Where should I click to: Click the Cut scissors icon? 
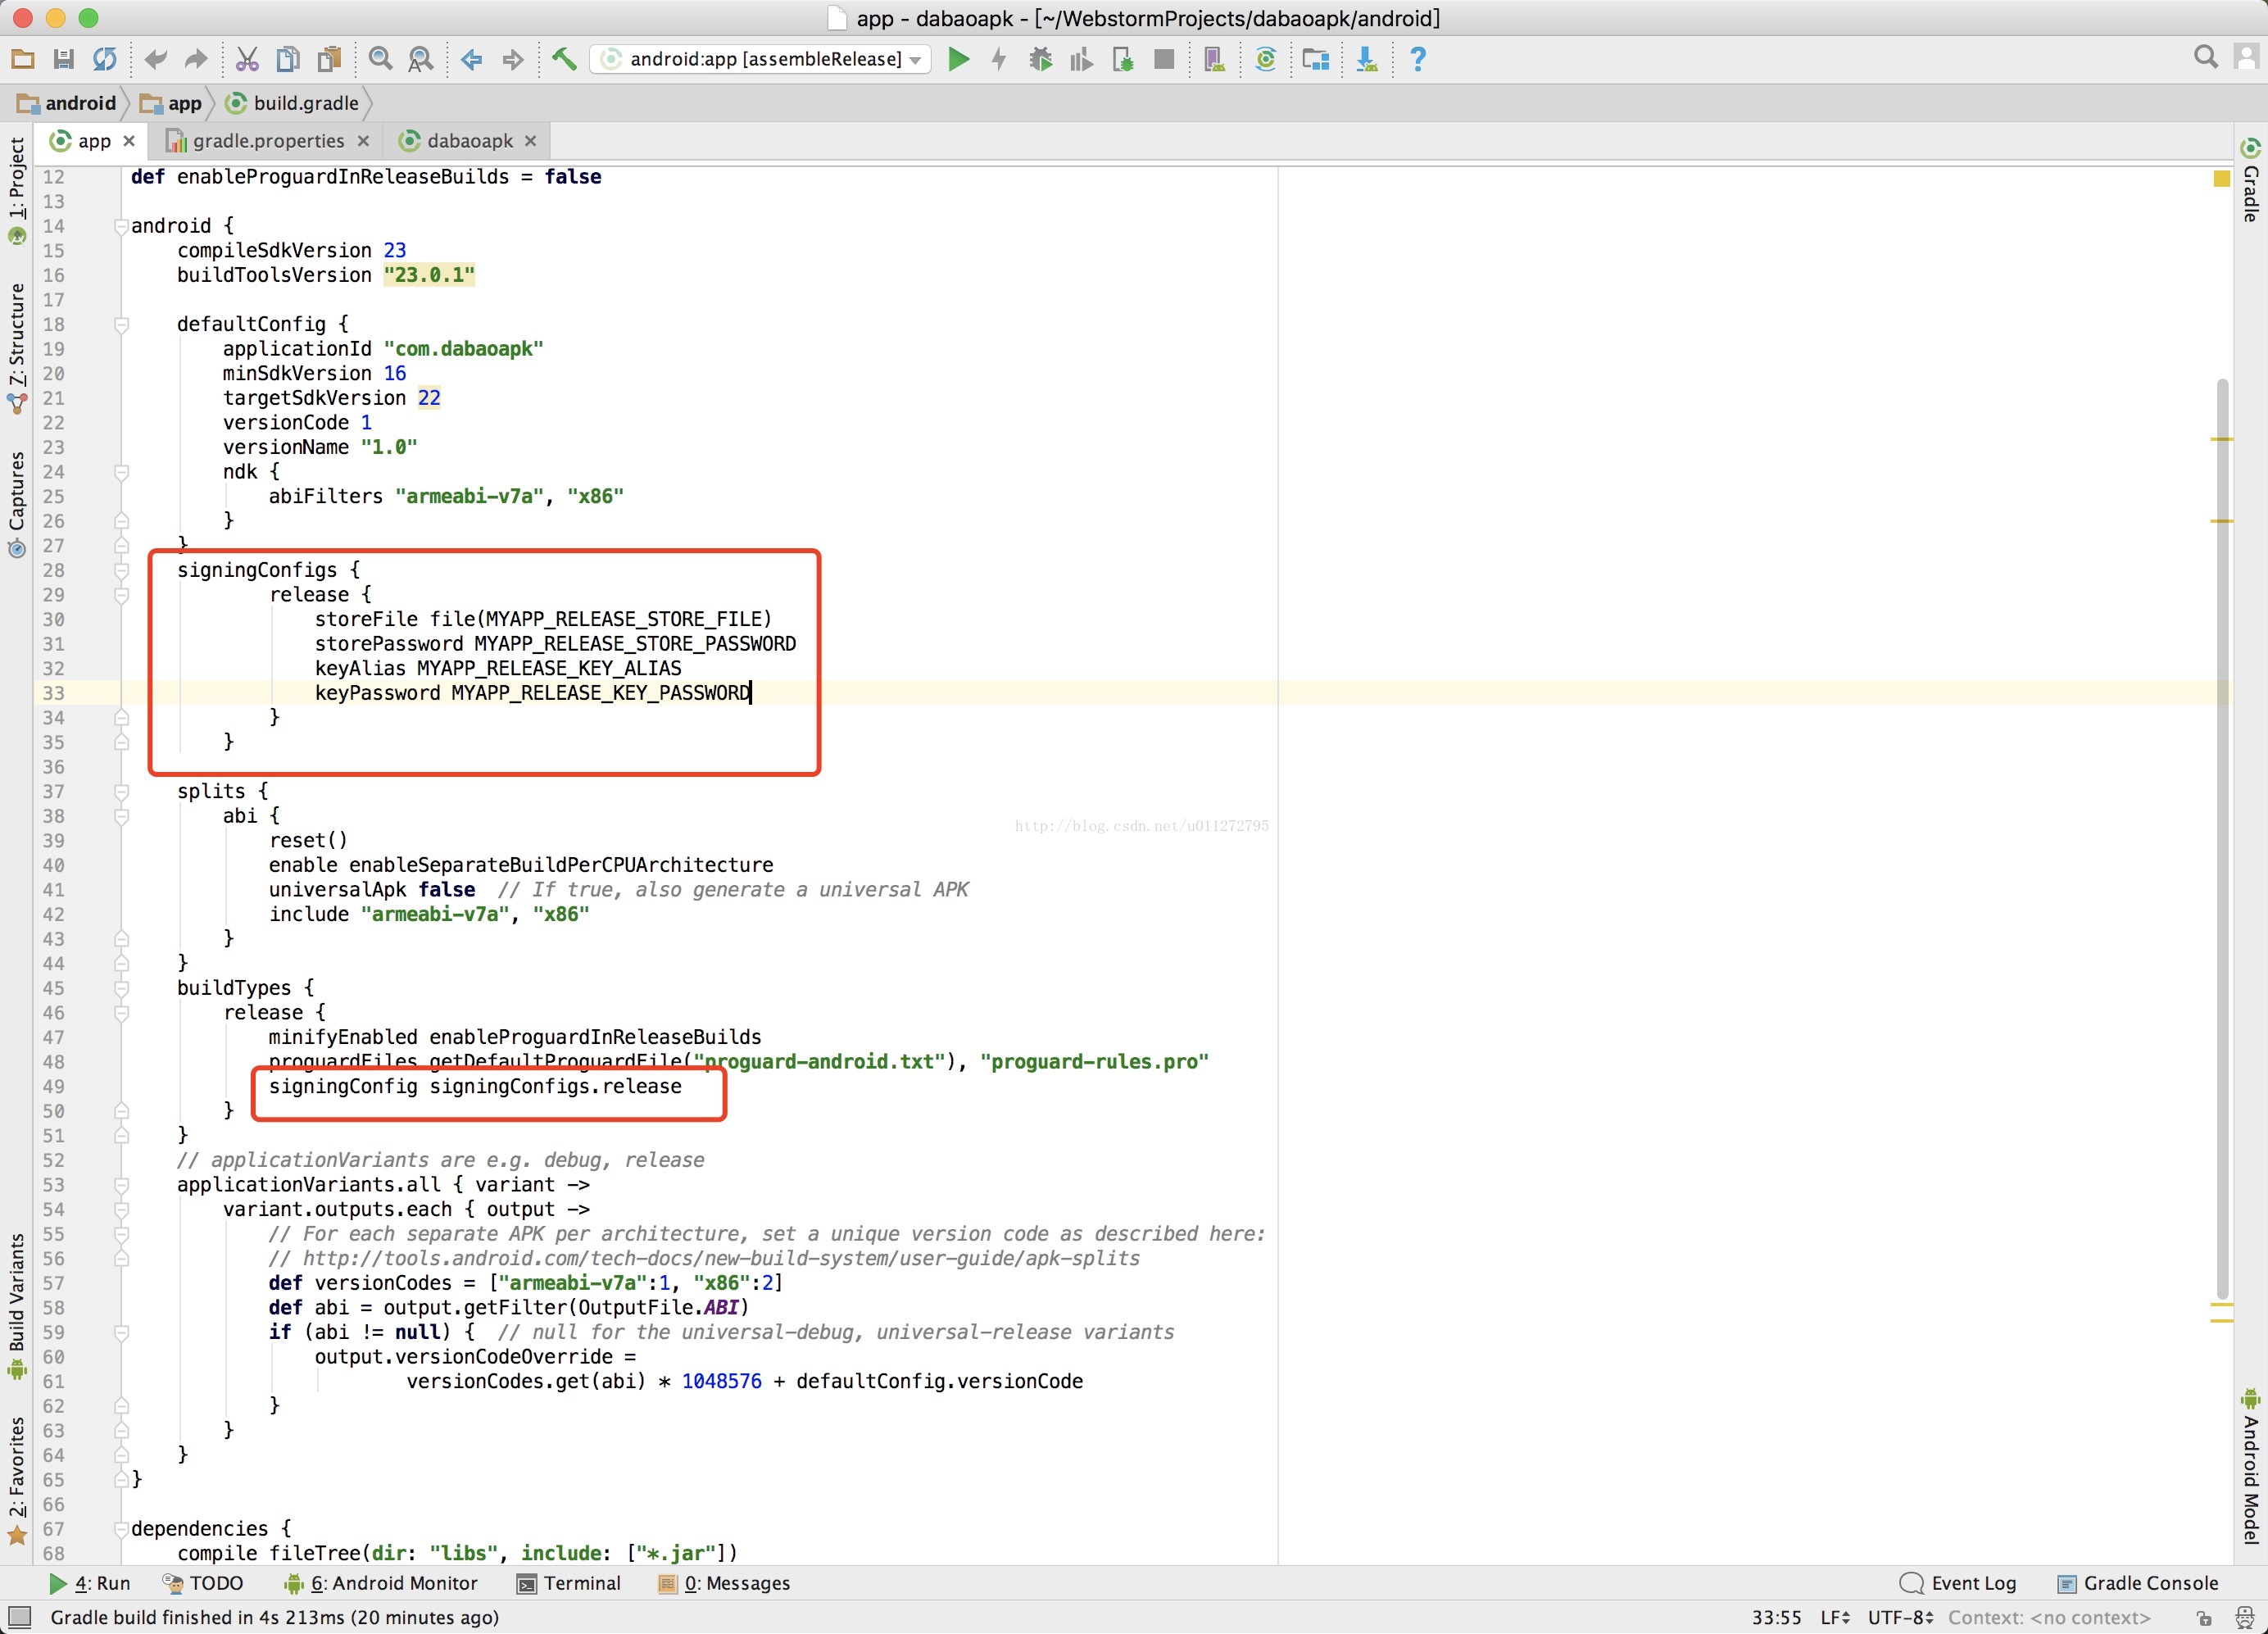[247, 59]
